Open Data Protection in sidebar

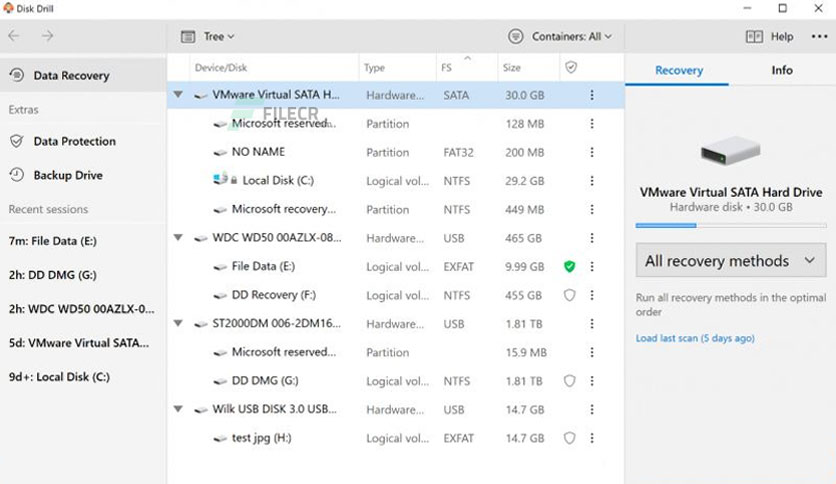tap(83, 141)
